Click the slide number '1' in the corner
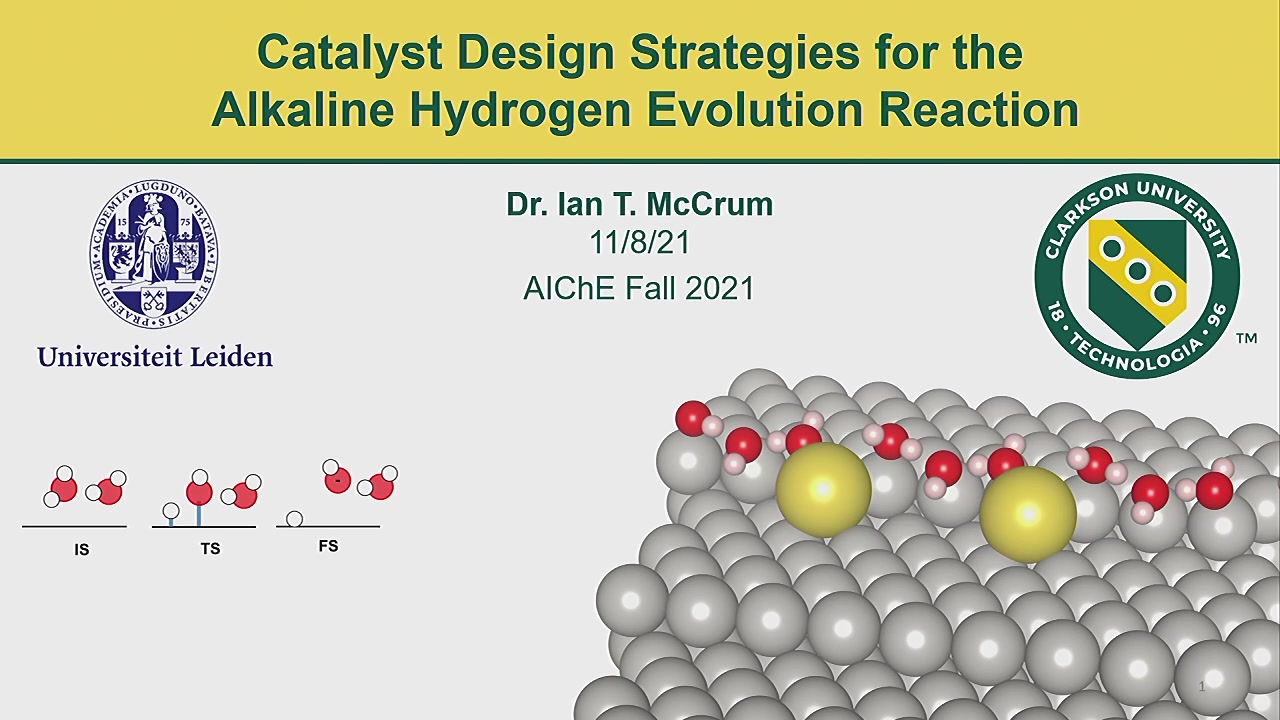This screenshot has width=1280, height=720. (x=1202, y=686)
